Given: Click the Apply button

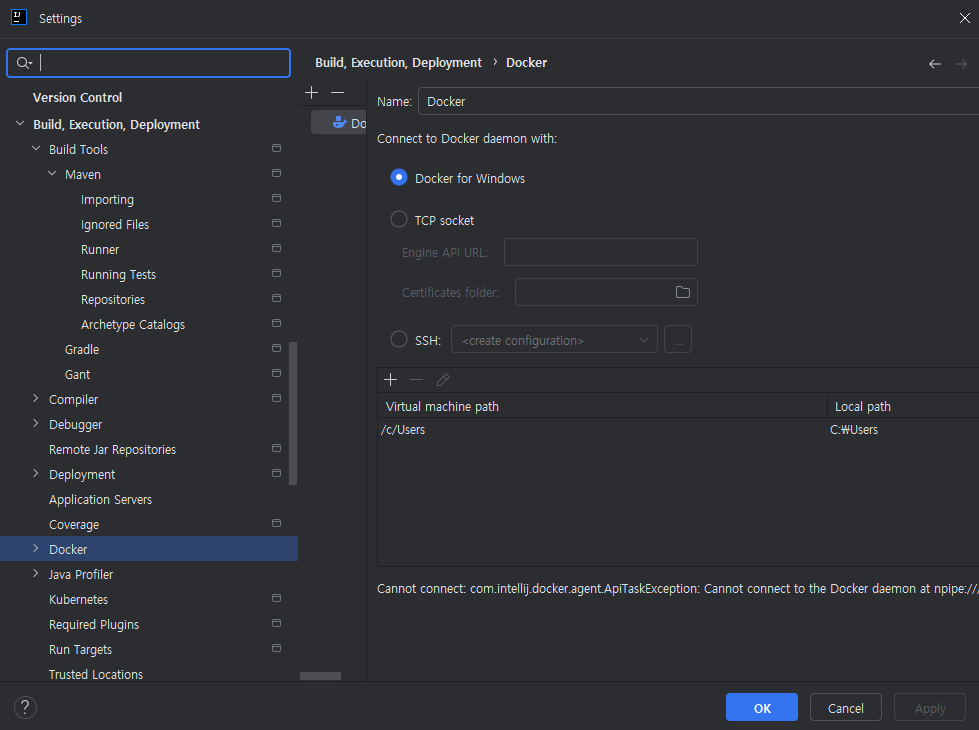Looking at the screenshot, I should click(930, 708).
